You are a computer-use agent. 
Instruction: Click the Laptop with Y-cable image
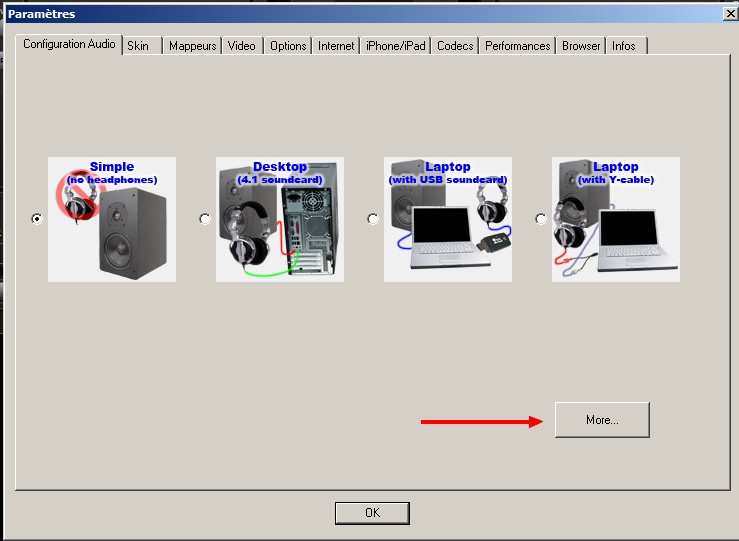pyautogui.click(x=616, y=219)
